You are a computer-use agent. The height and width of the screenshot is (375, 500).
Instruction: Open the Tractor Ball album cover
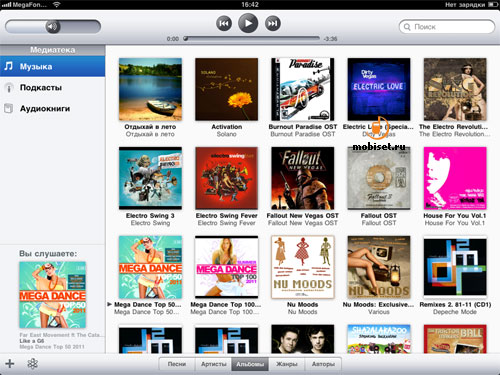click(x=455, y=339)
